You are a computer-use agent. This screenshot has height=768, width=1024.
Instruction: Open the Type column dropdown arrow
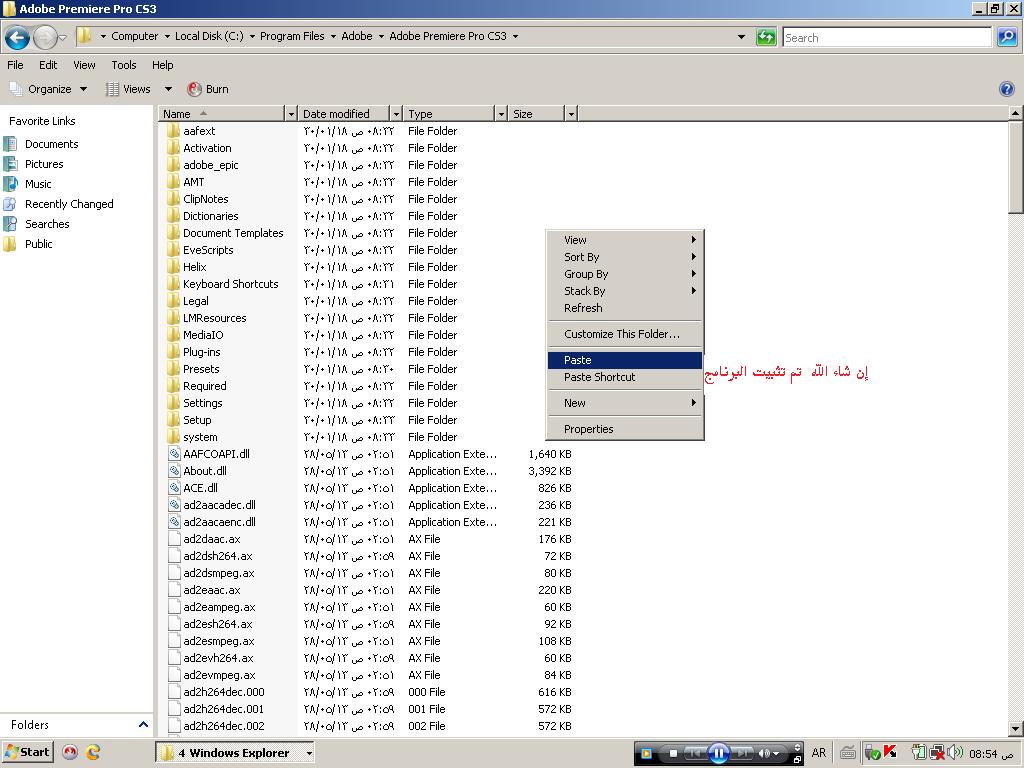[501, 114]
